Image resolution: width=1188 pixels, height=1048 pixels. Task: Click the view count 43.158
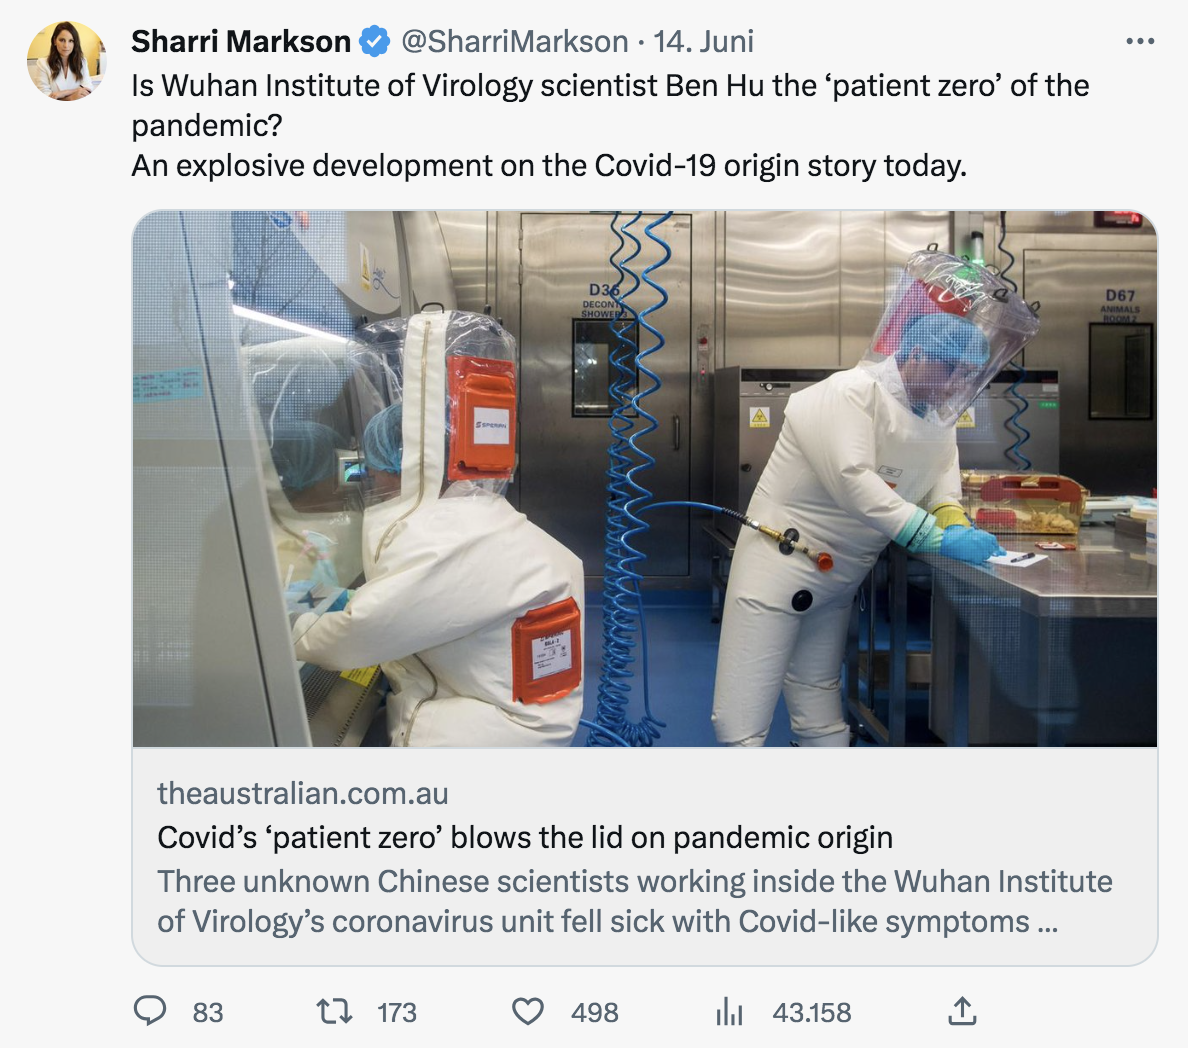tap(811, 1012)
